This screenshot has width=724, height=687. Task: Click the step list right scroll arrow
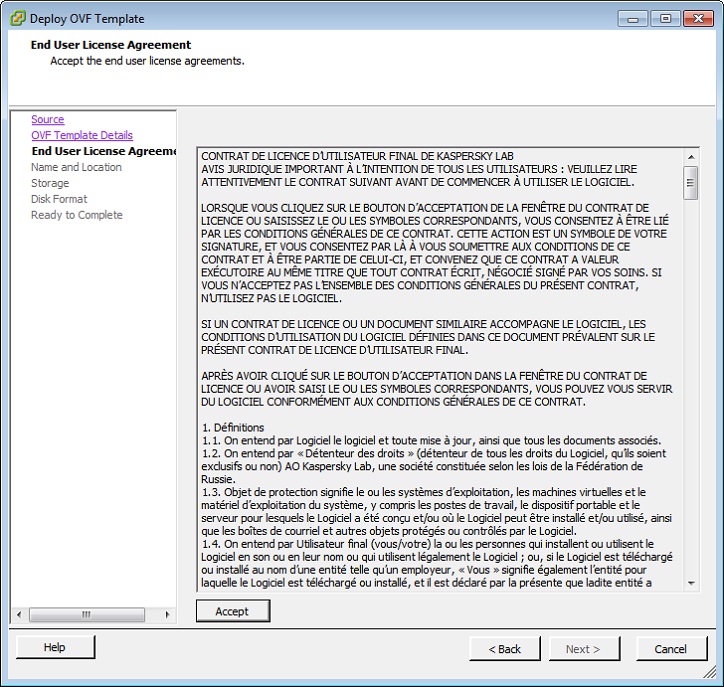tap(167, 615)
